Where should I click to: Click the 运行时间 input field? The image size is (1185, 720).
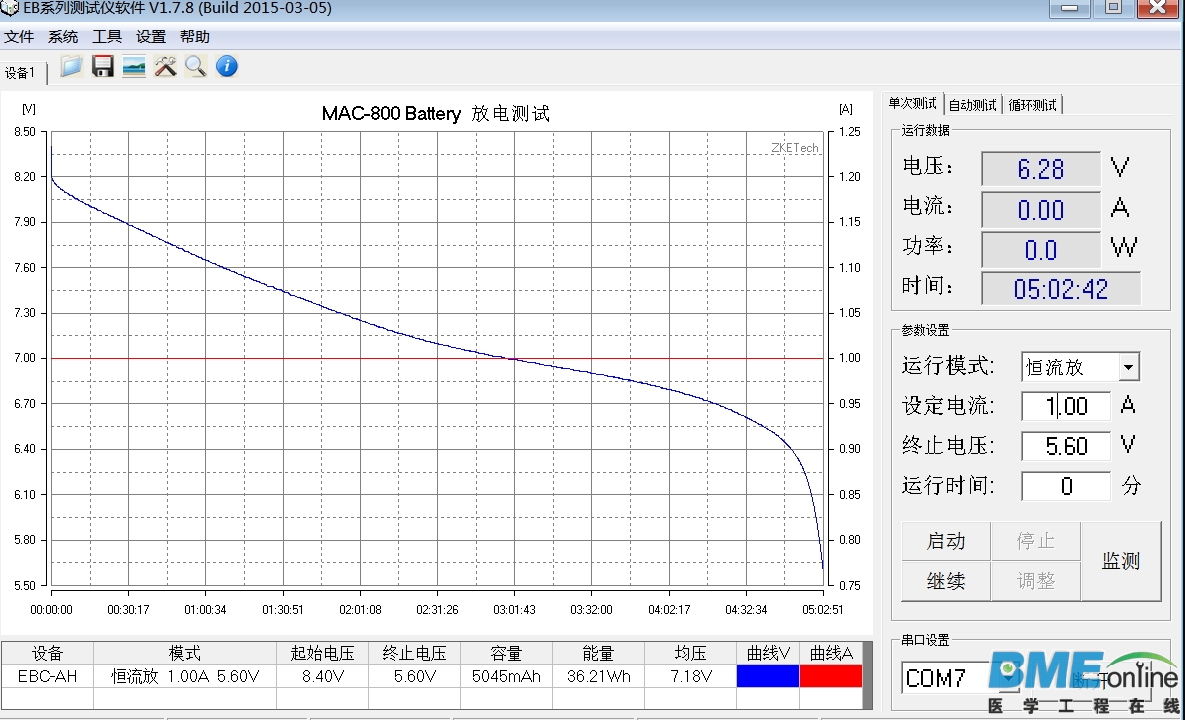pos(1066,486)
